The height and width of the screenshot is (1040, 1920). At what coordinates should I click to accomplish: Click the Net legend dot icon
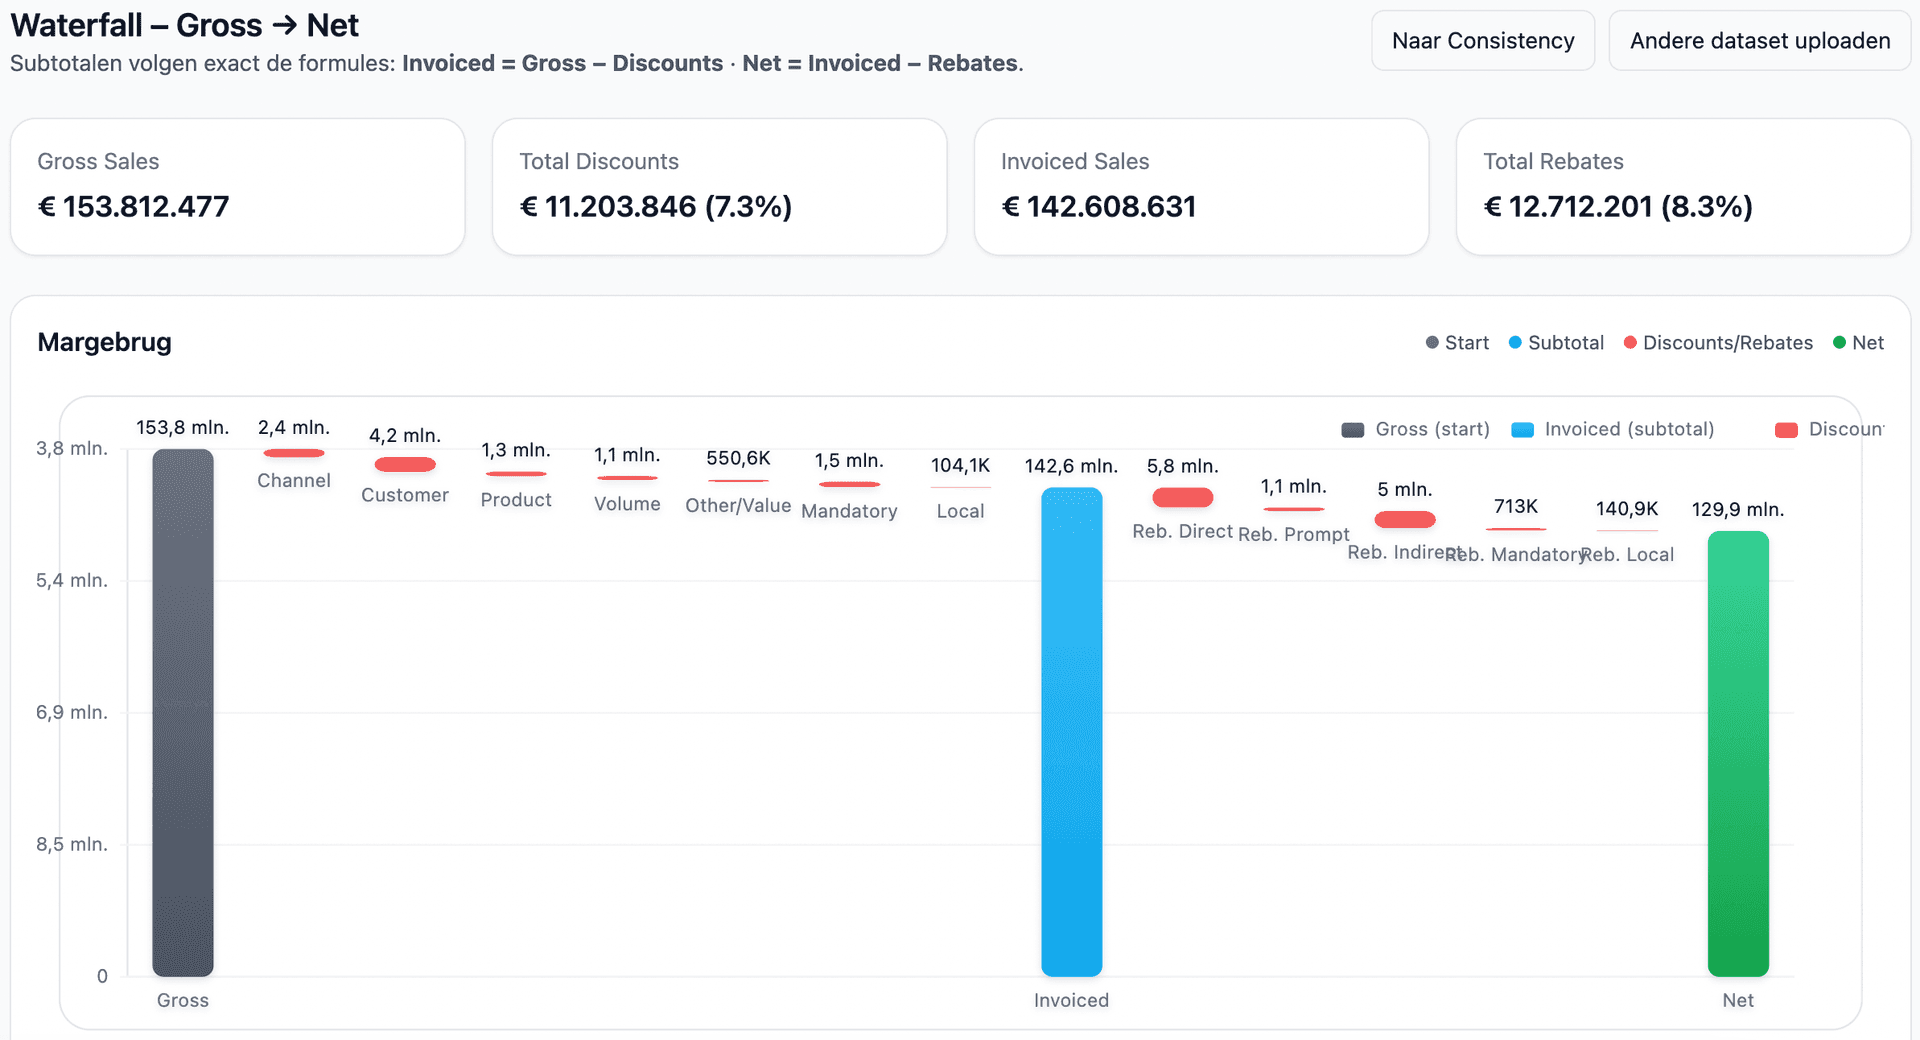(x=1837, y=343)
